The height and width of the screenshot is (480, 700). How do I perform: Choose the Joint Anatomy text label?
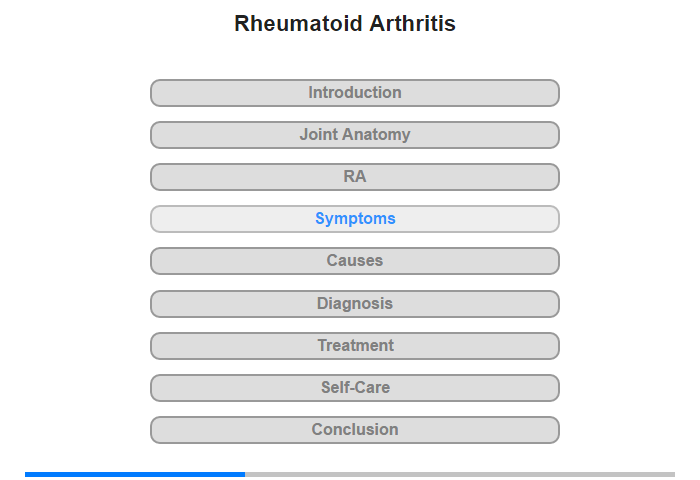point(355,134)
